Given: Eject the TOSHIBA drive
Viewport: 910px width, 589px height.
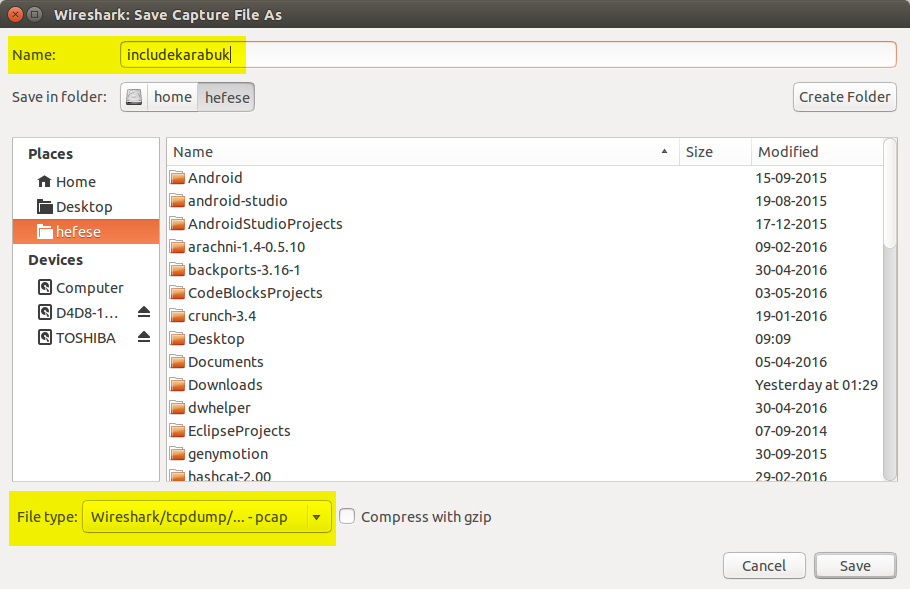Looking at the screenshot, I should [x=144, y=338].
